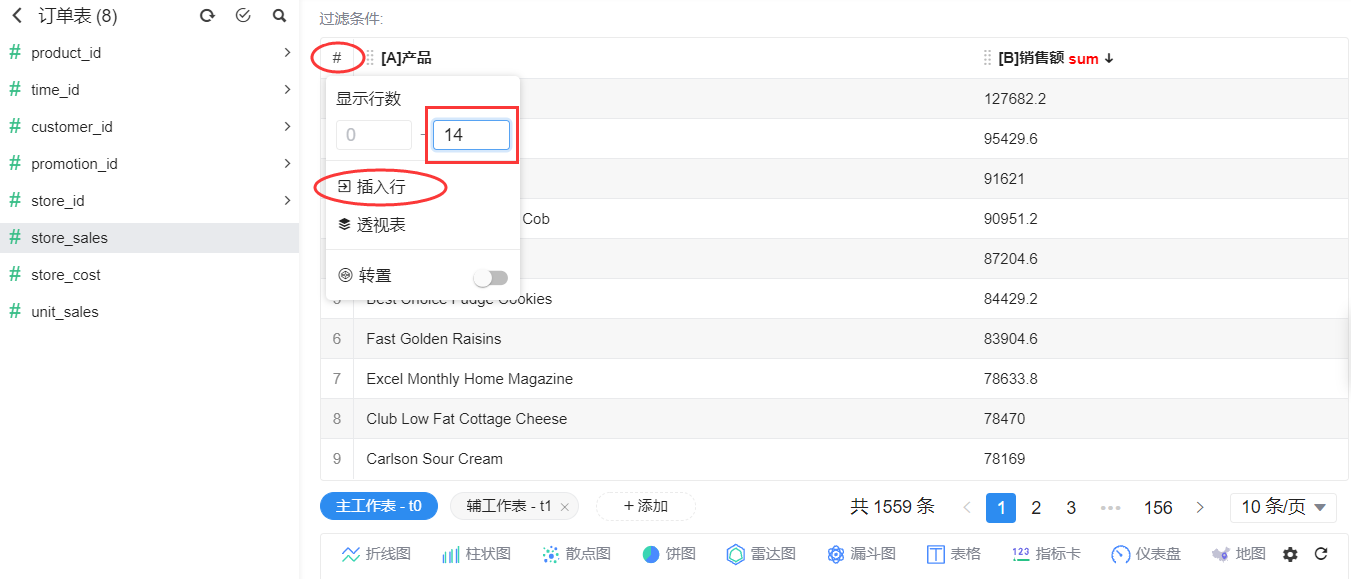Click the hash icon of customer_id
Viewport: 1351px width, 579px height.
pos(15,126)
